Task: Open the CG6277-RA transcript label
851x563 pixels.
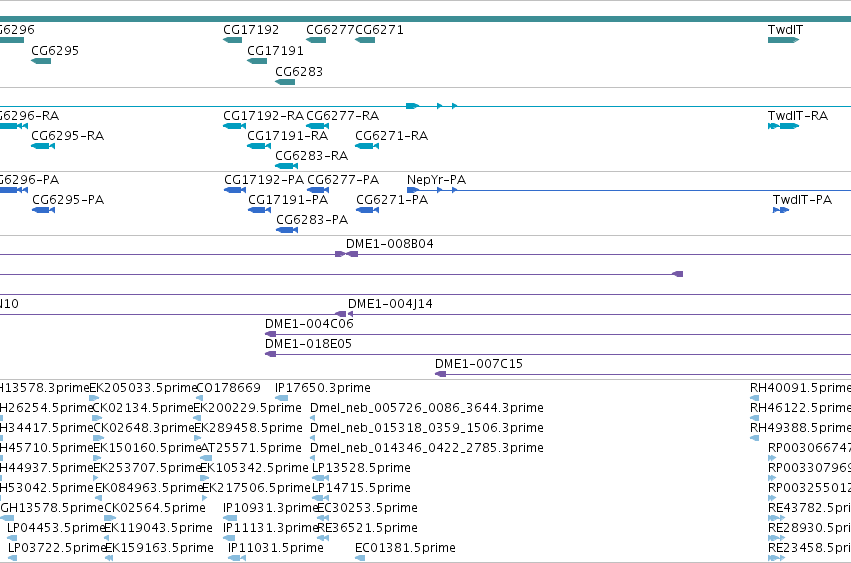Action: 342,116
